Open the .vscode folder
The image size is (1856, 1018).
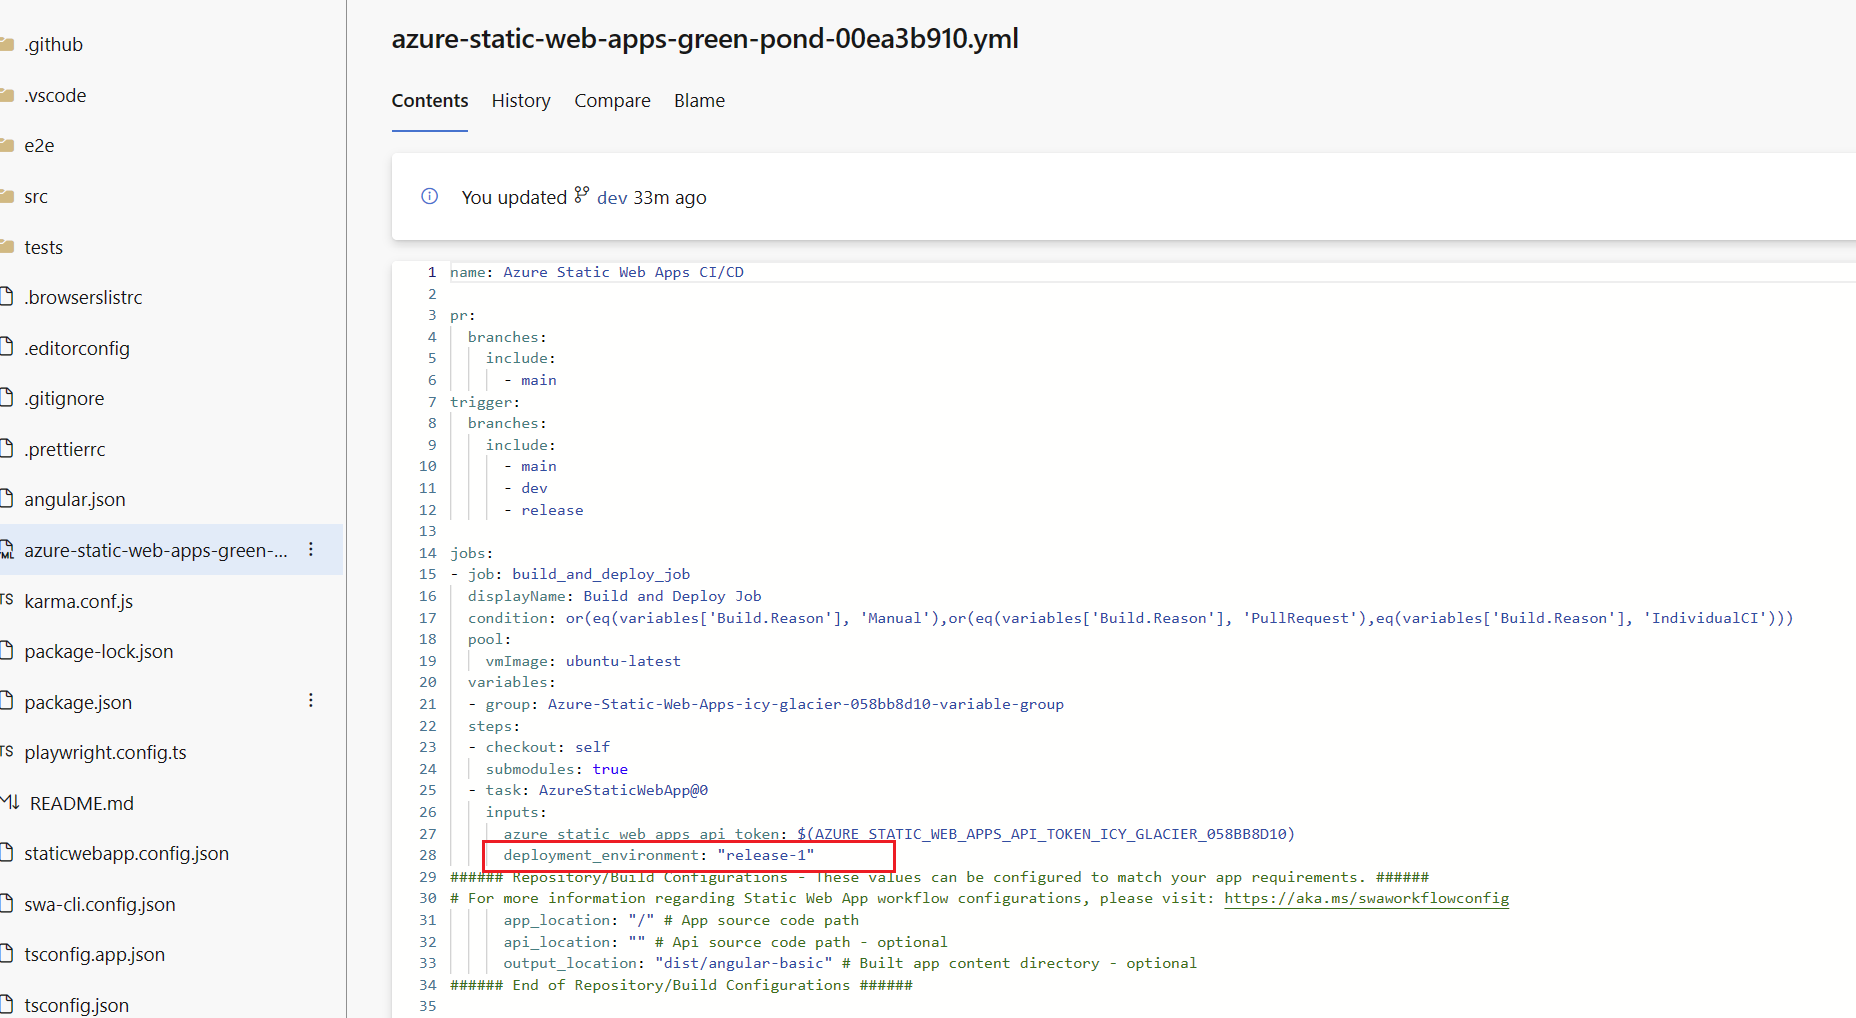pyautogui.click(x=55, y=95)
